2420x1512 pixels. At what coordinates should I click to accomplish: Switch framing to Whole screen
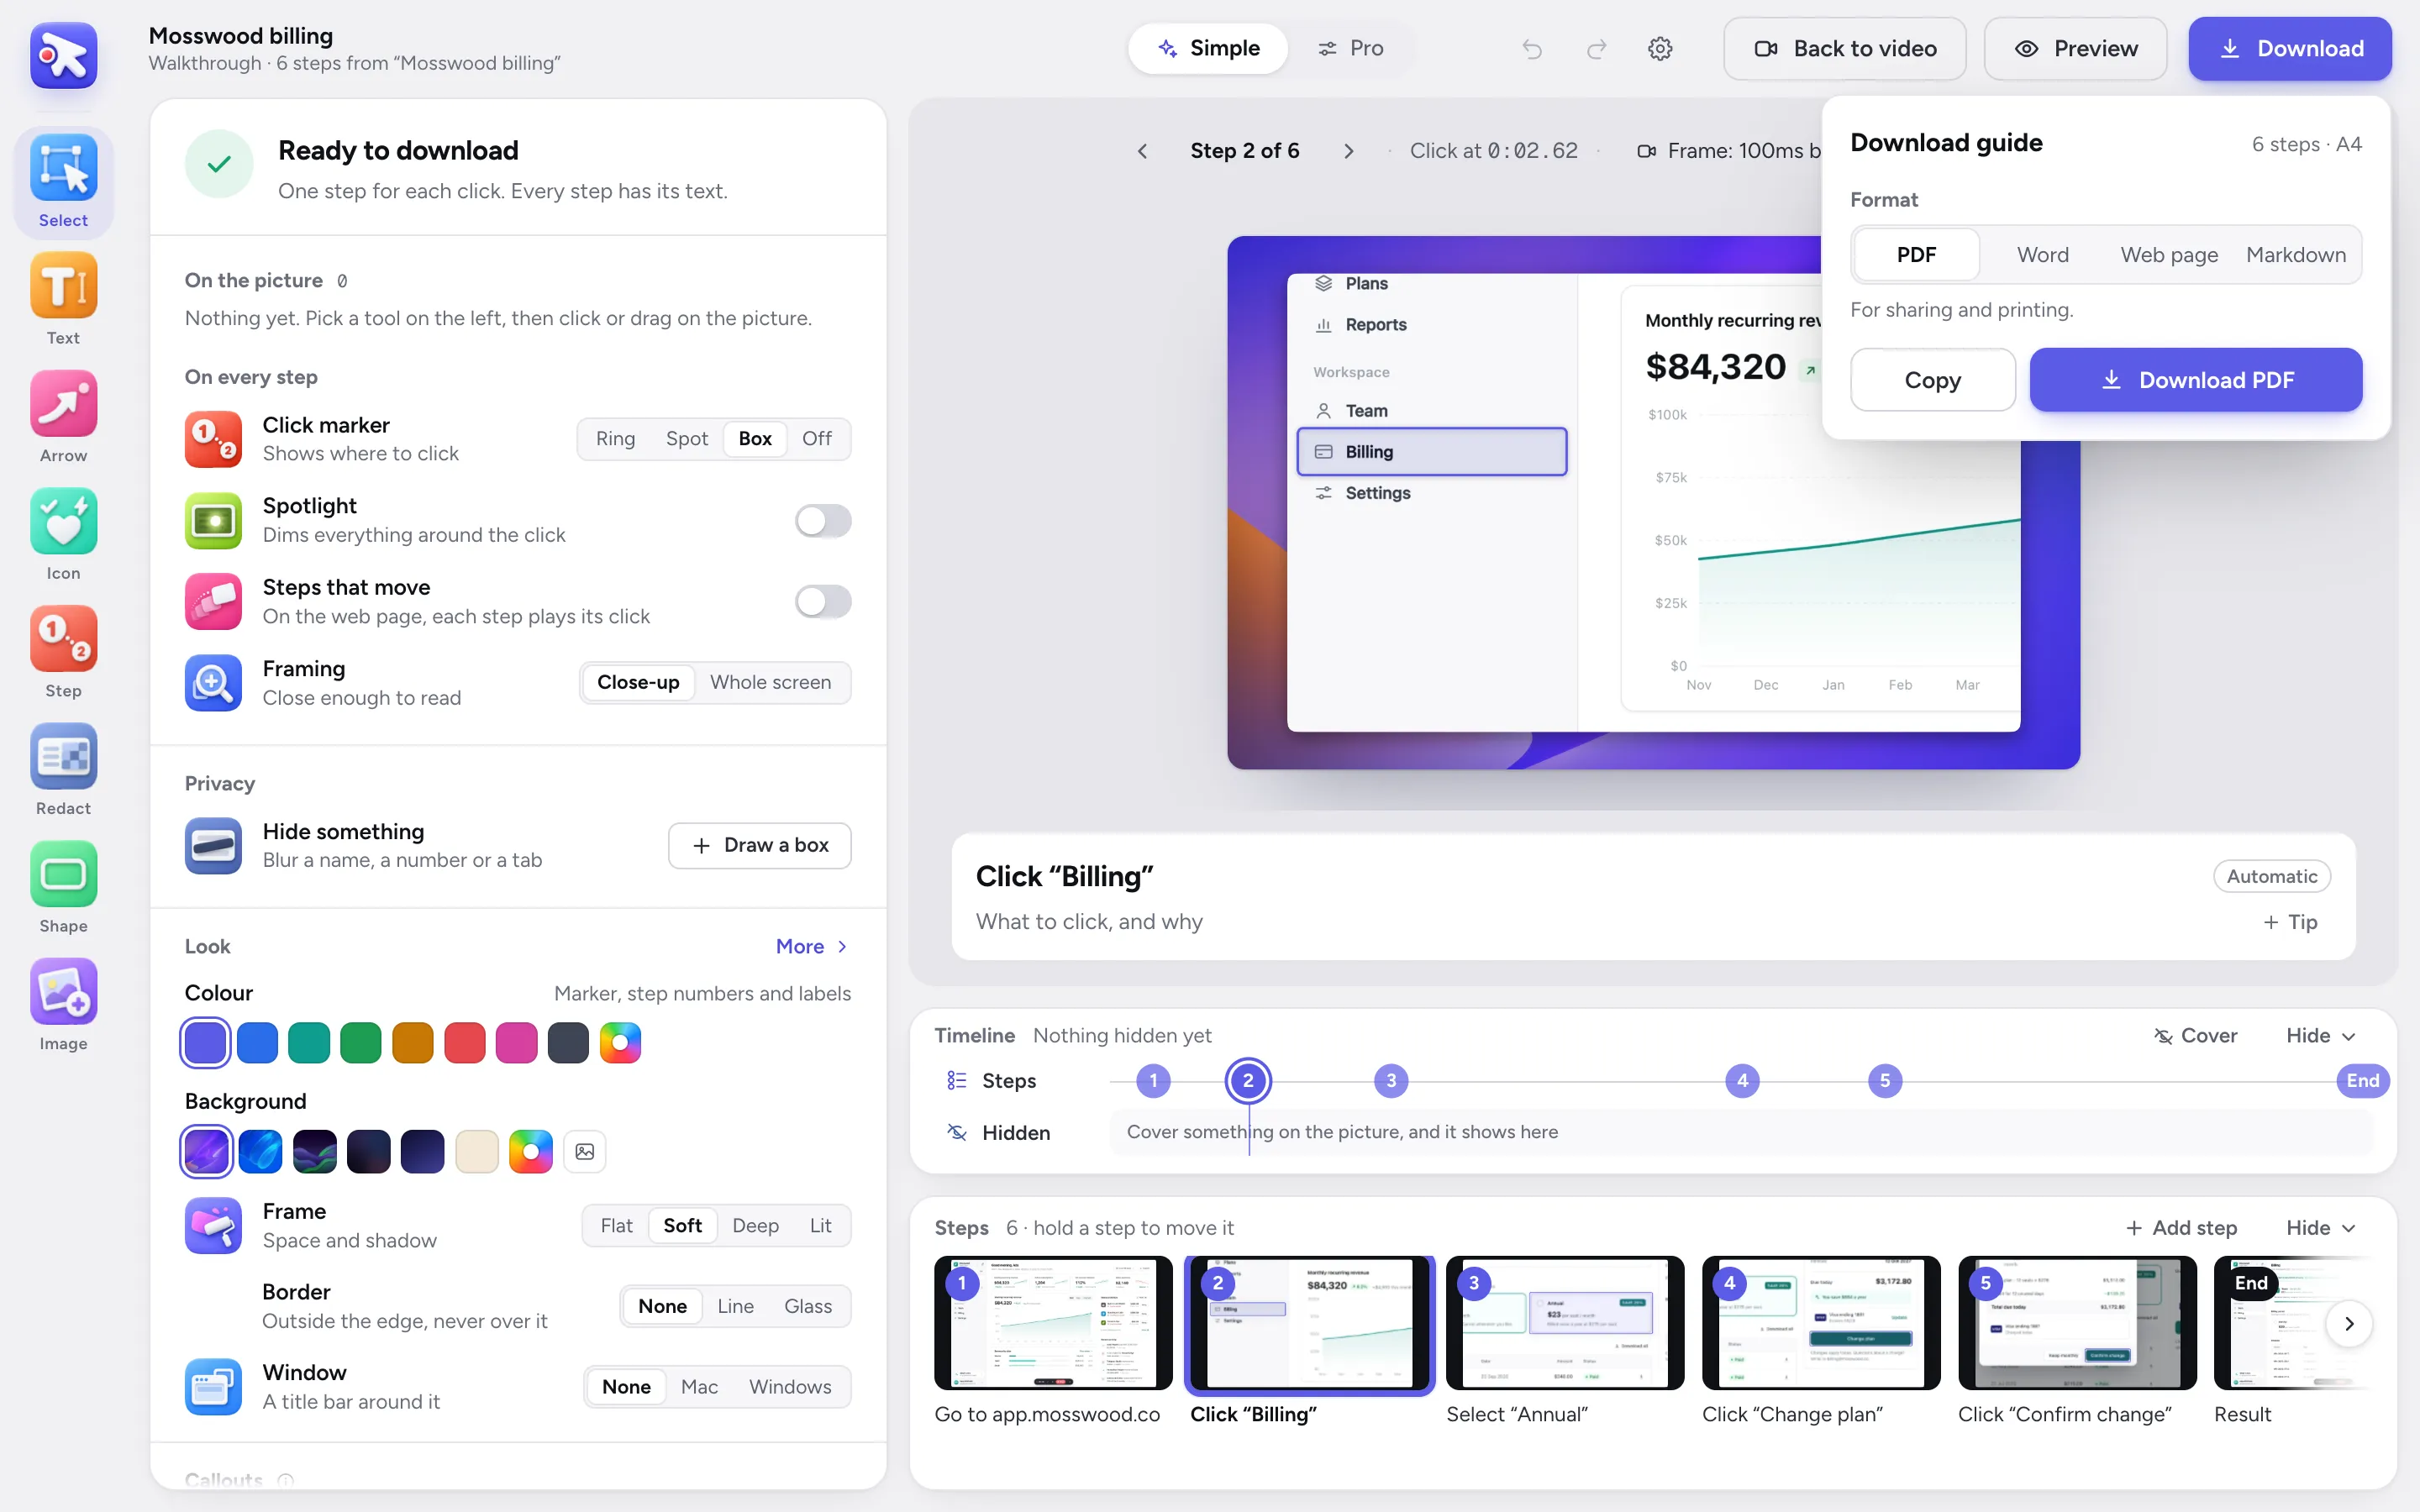(x=770, y=682)
